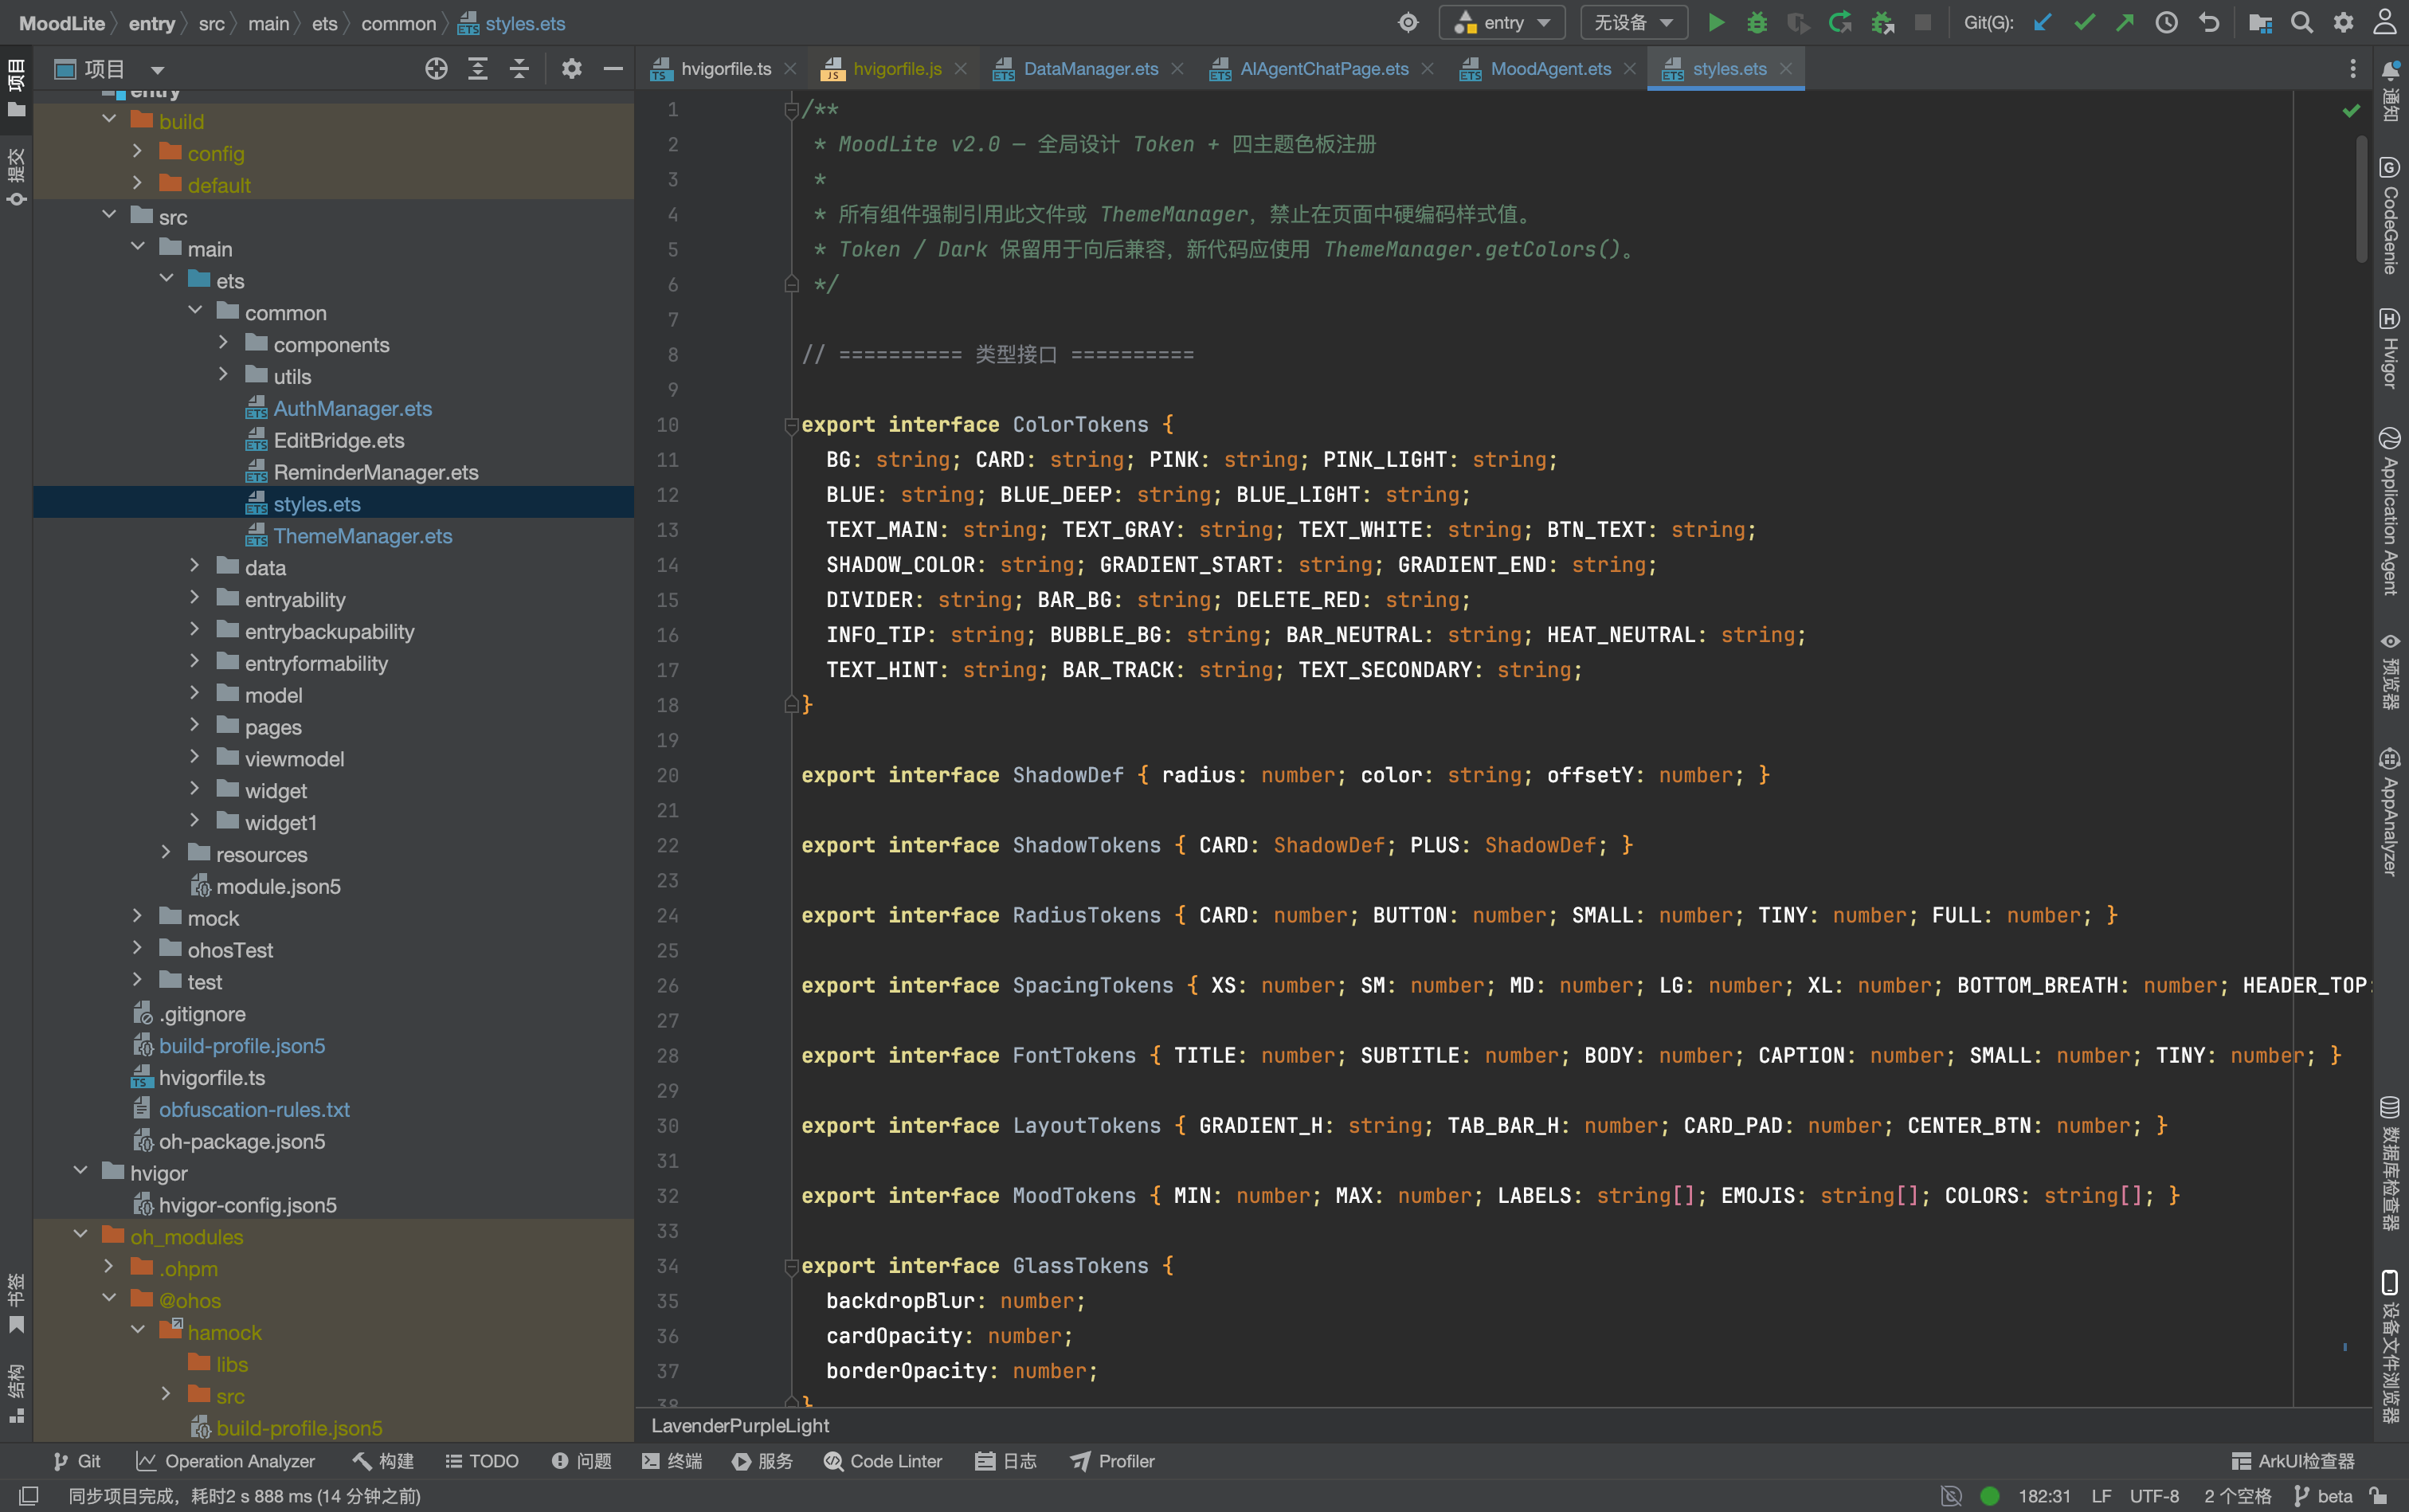
Task: Open the Code Linter tool window
Action: pyautogui.click(x=884, y=1462)
